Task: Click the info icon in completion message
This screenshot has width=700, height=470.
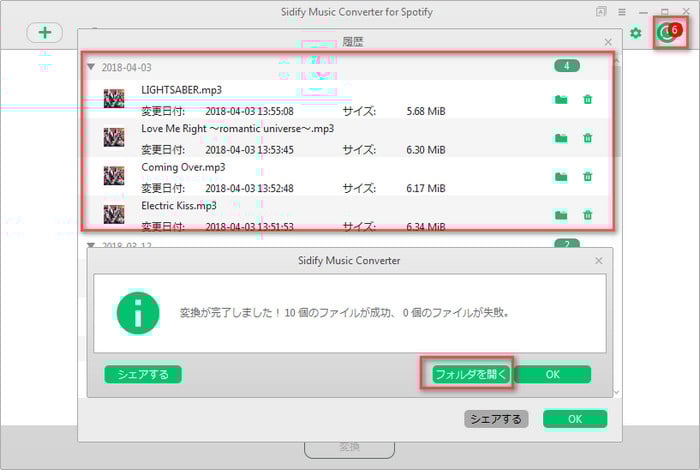Action: (x=138, y=313)
